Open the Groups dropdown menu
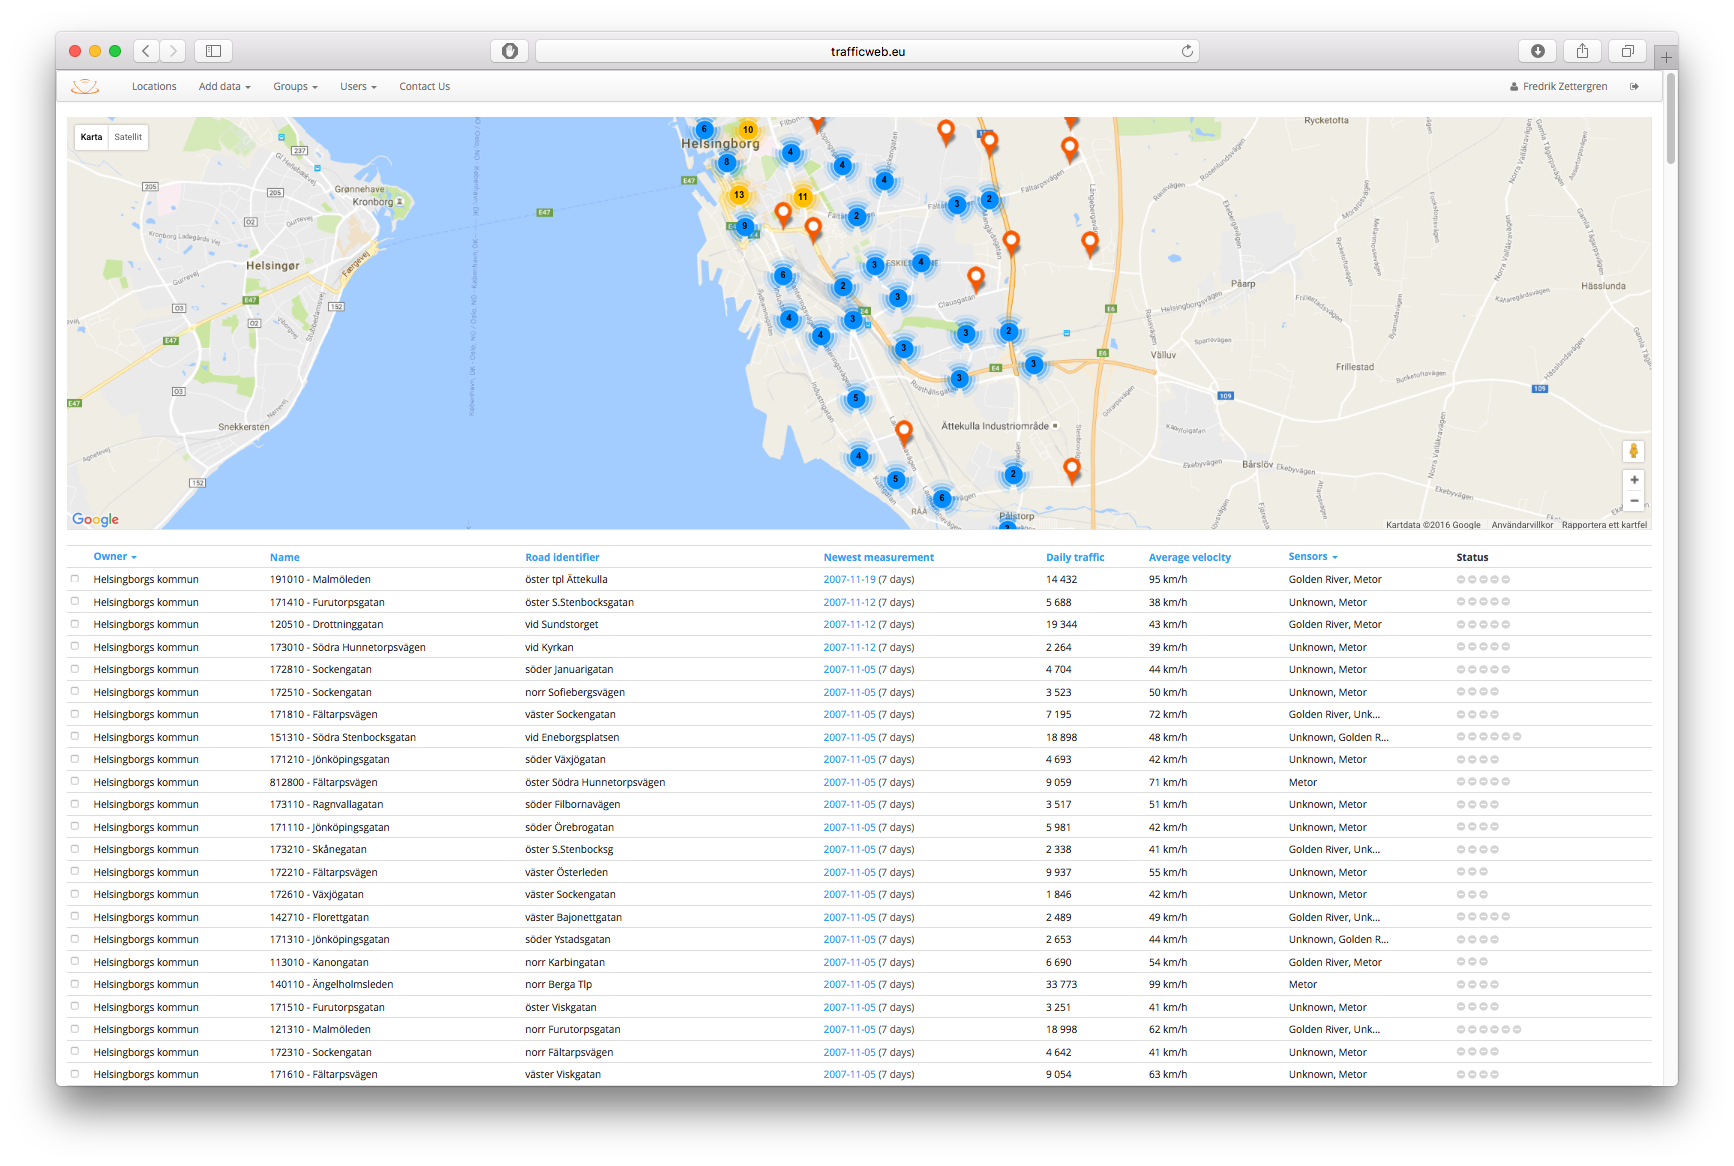This screenshot has height=1166, width=1734. pos(294,86)
